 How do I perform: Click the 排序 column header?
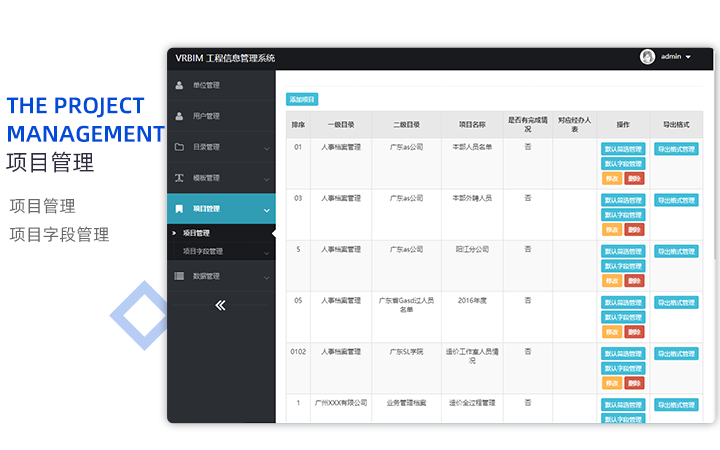point(298,124)
